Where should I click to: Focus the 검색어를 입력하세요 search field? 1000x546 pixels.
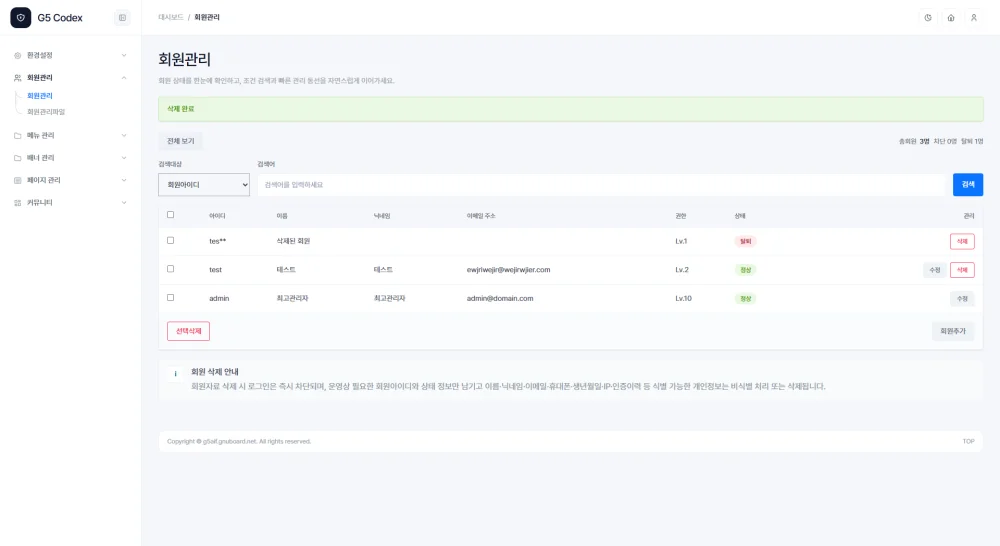pos(601,185)
